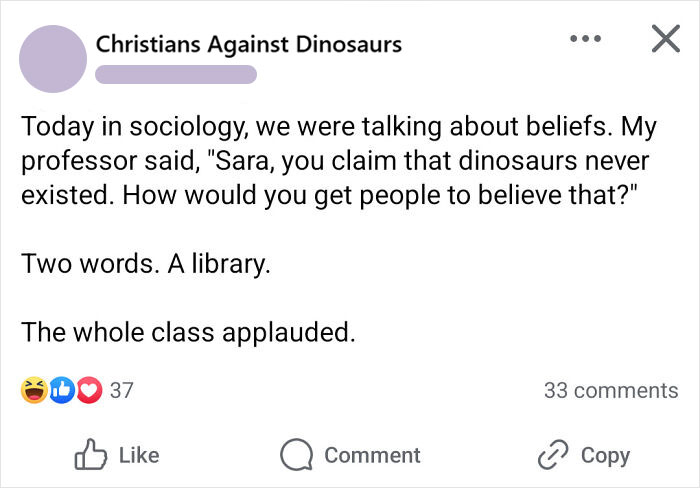Click the 'Two words. A library.' line
Viewport: 700px width, 488px height.
coord(146,266)
